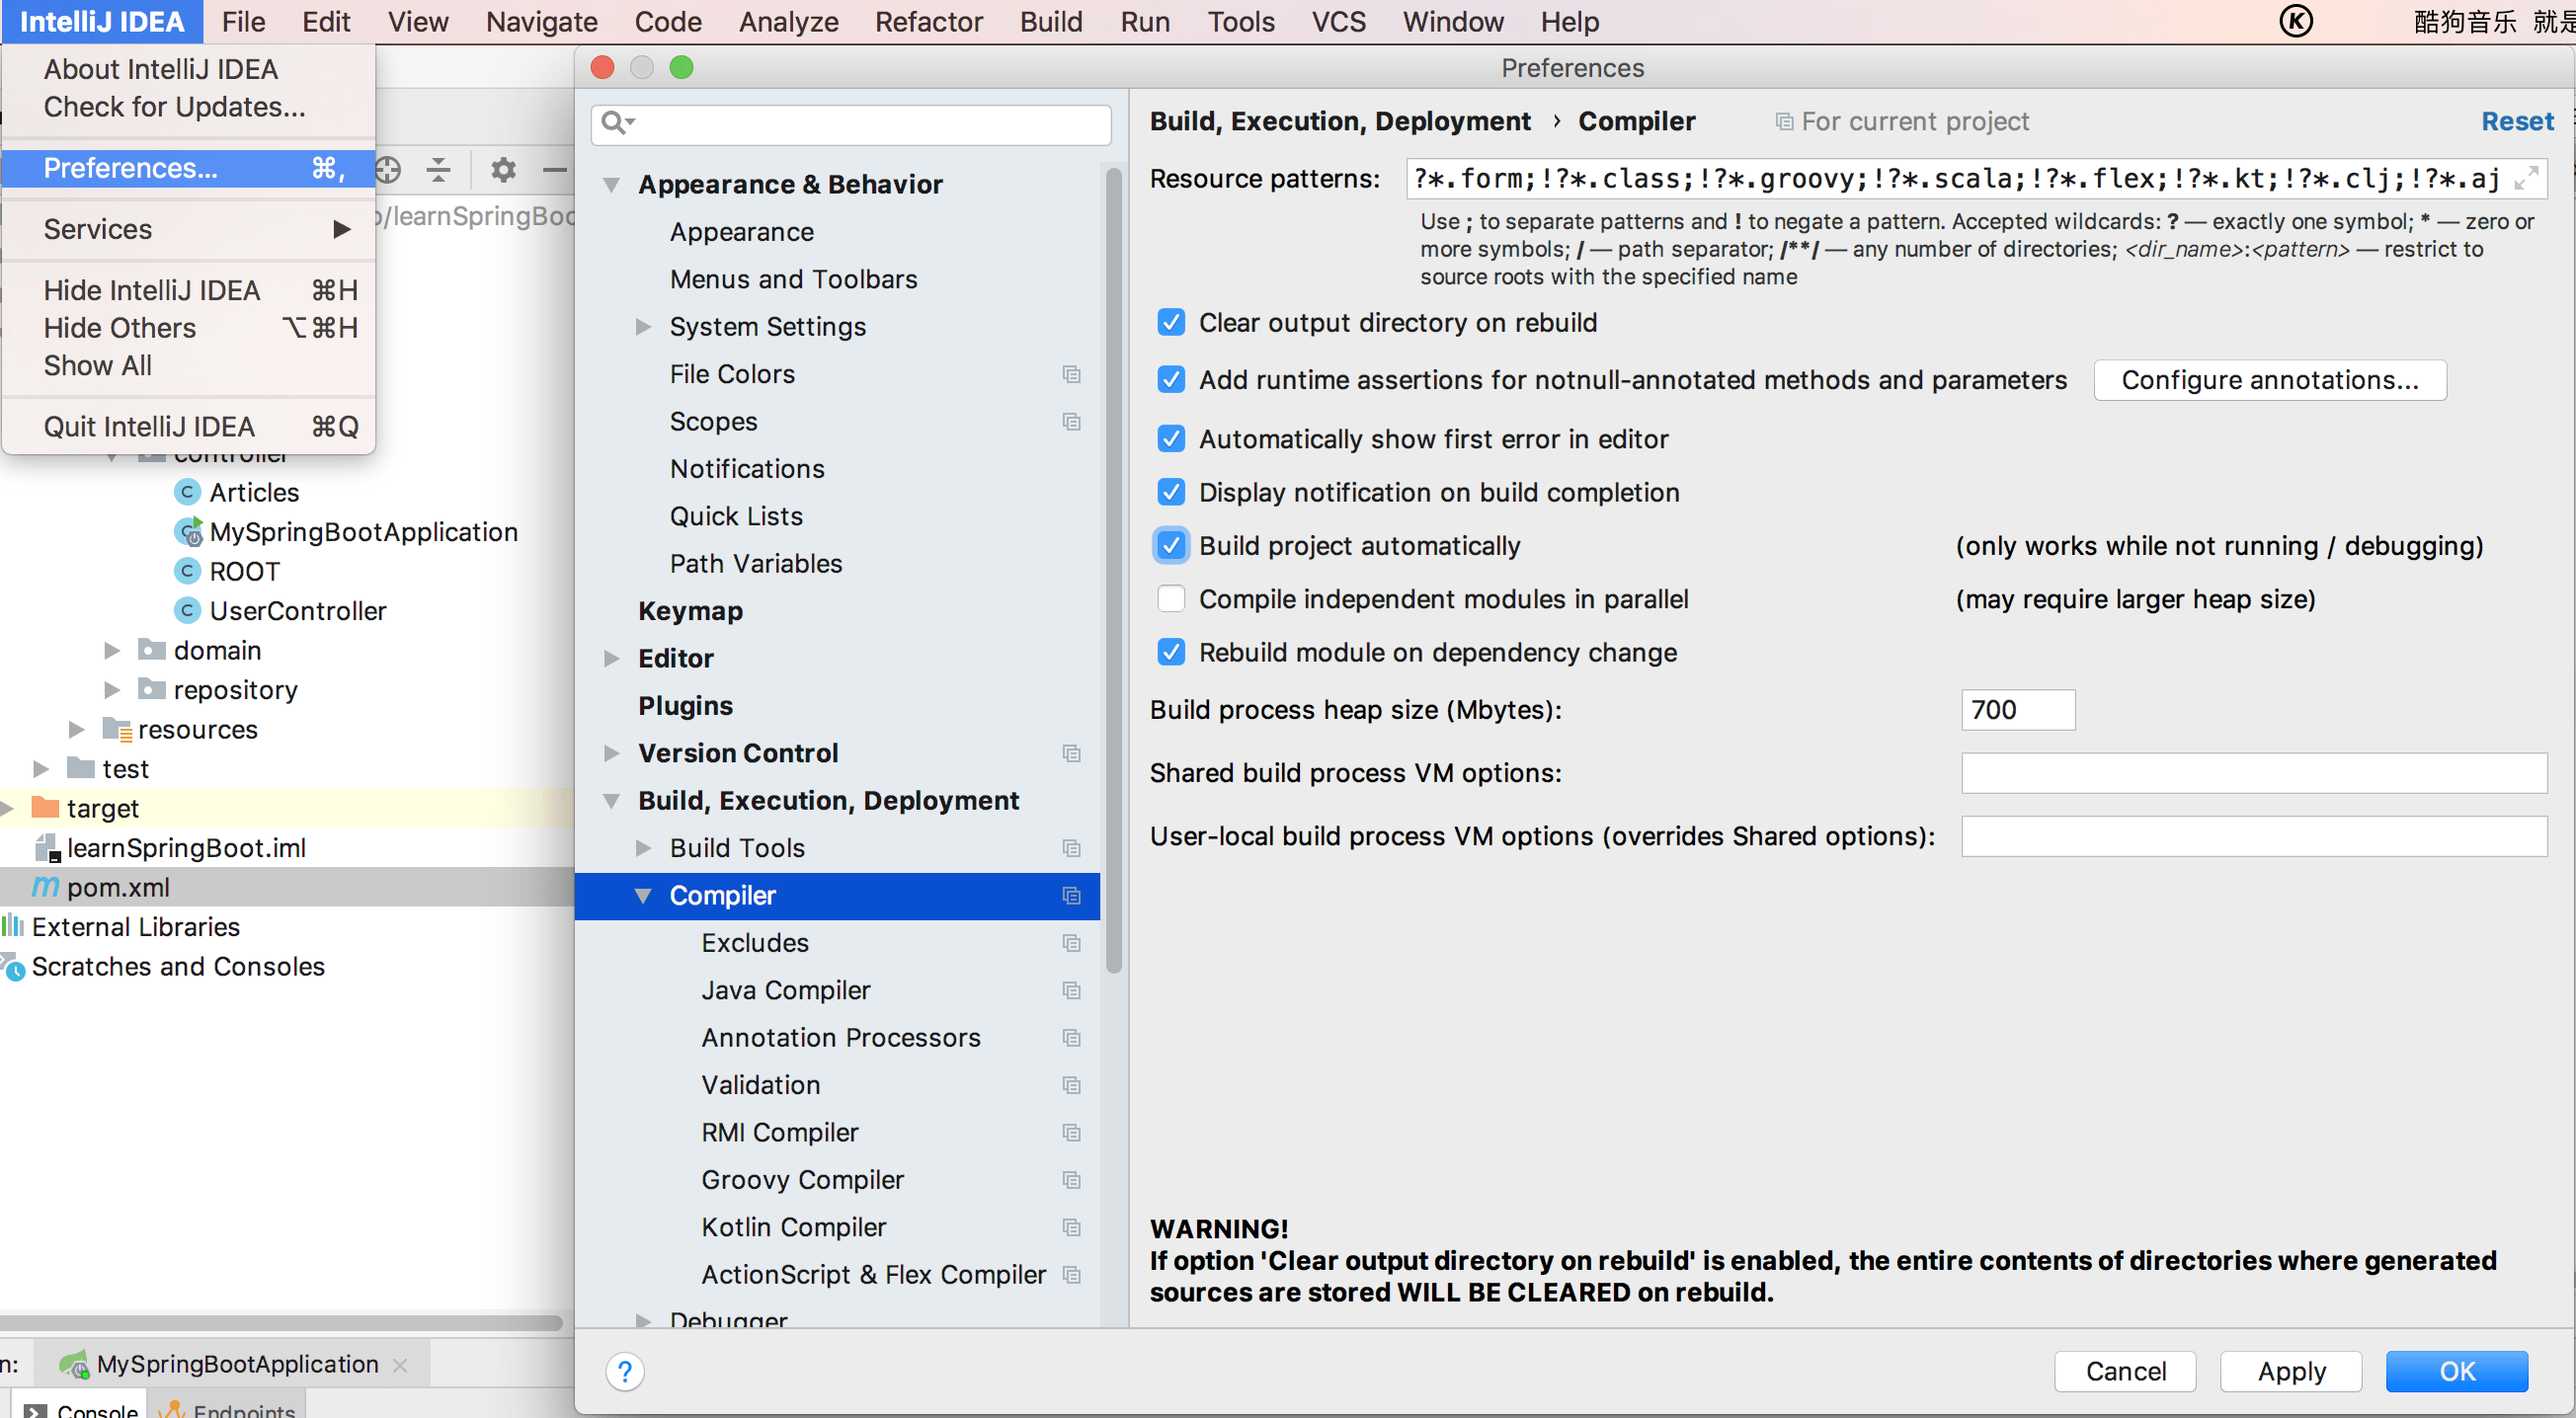Click the collapse all icon in the project toolbar
2576x1418 pixels.
[x=438, y=170]
